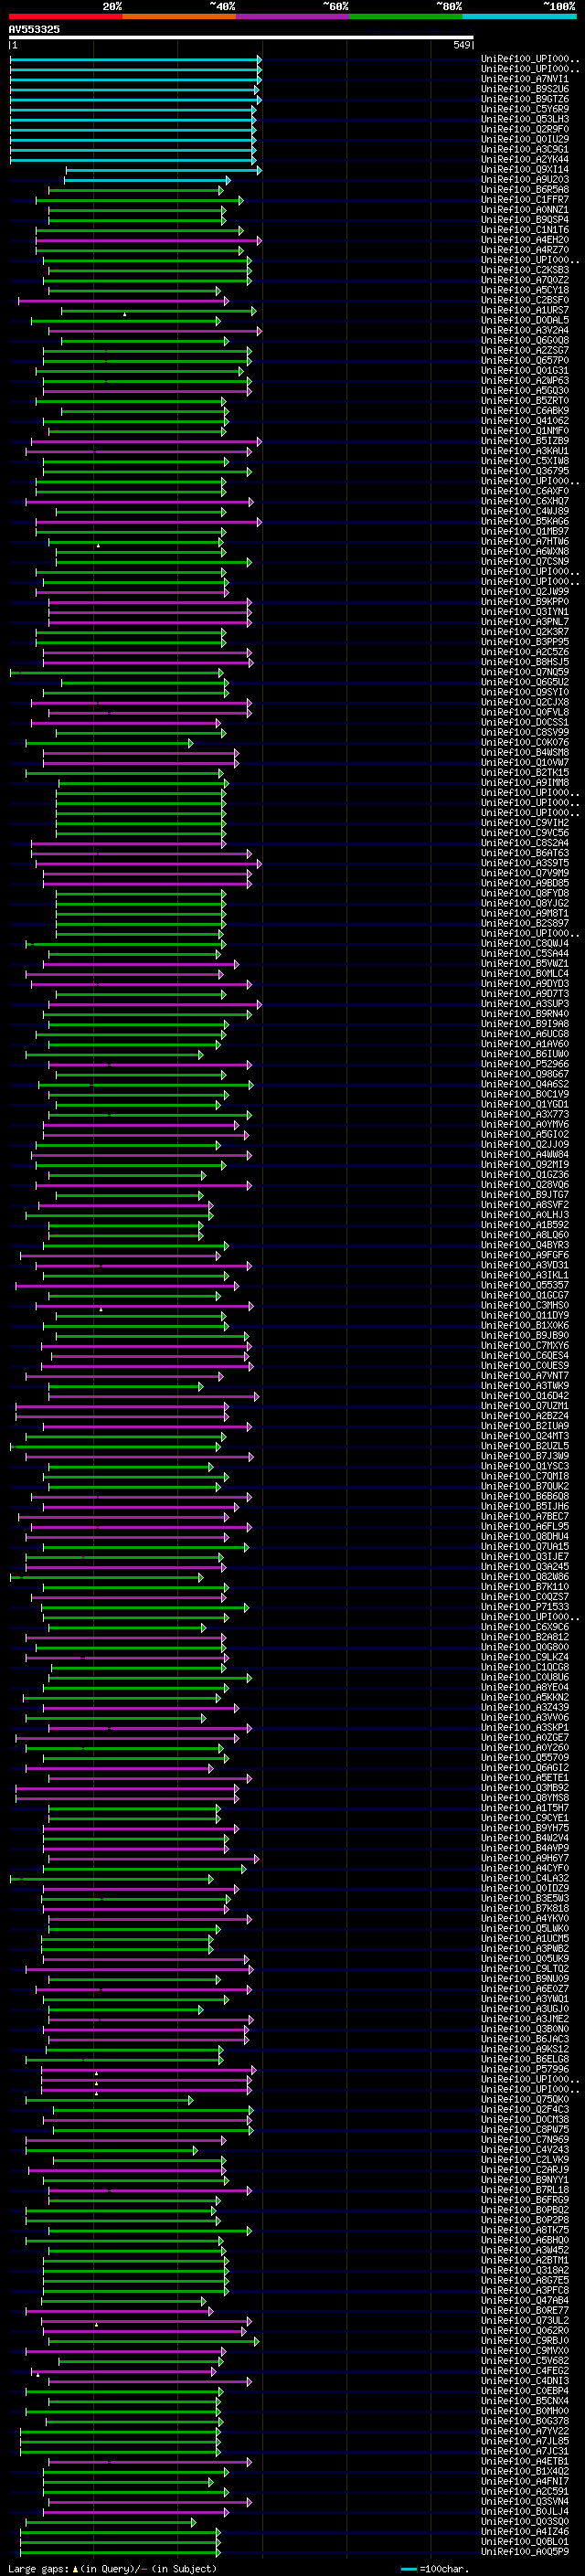Select hit label UniRef100_Q36795

click(525, 471)
